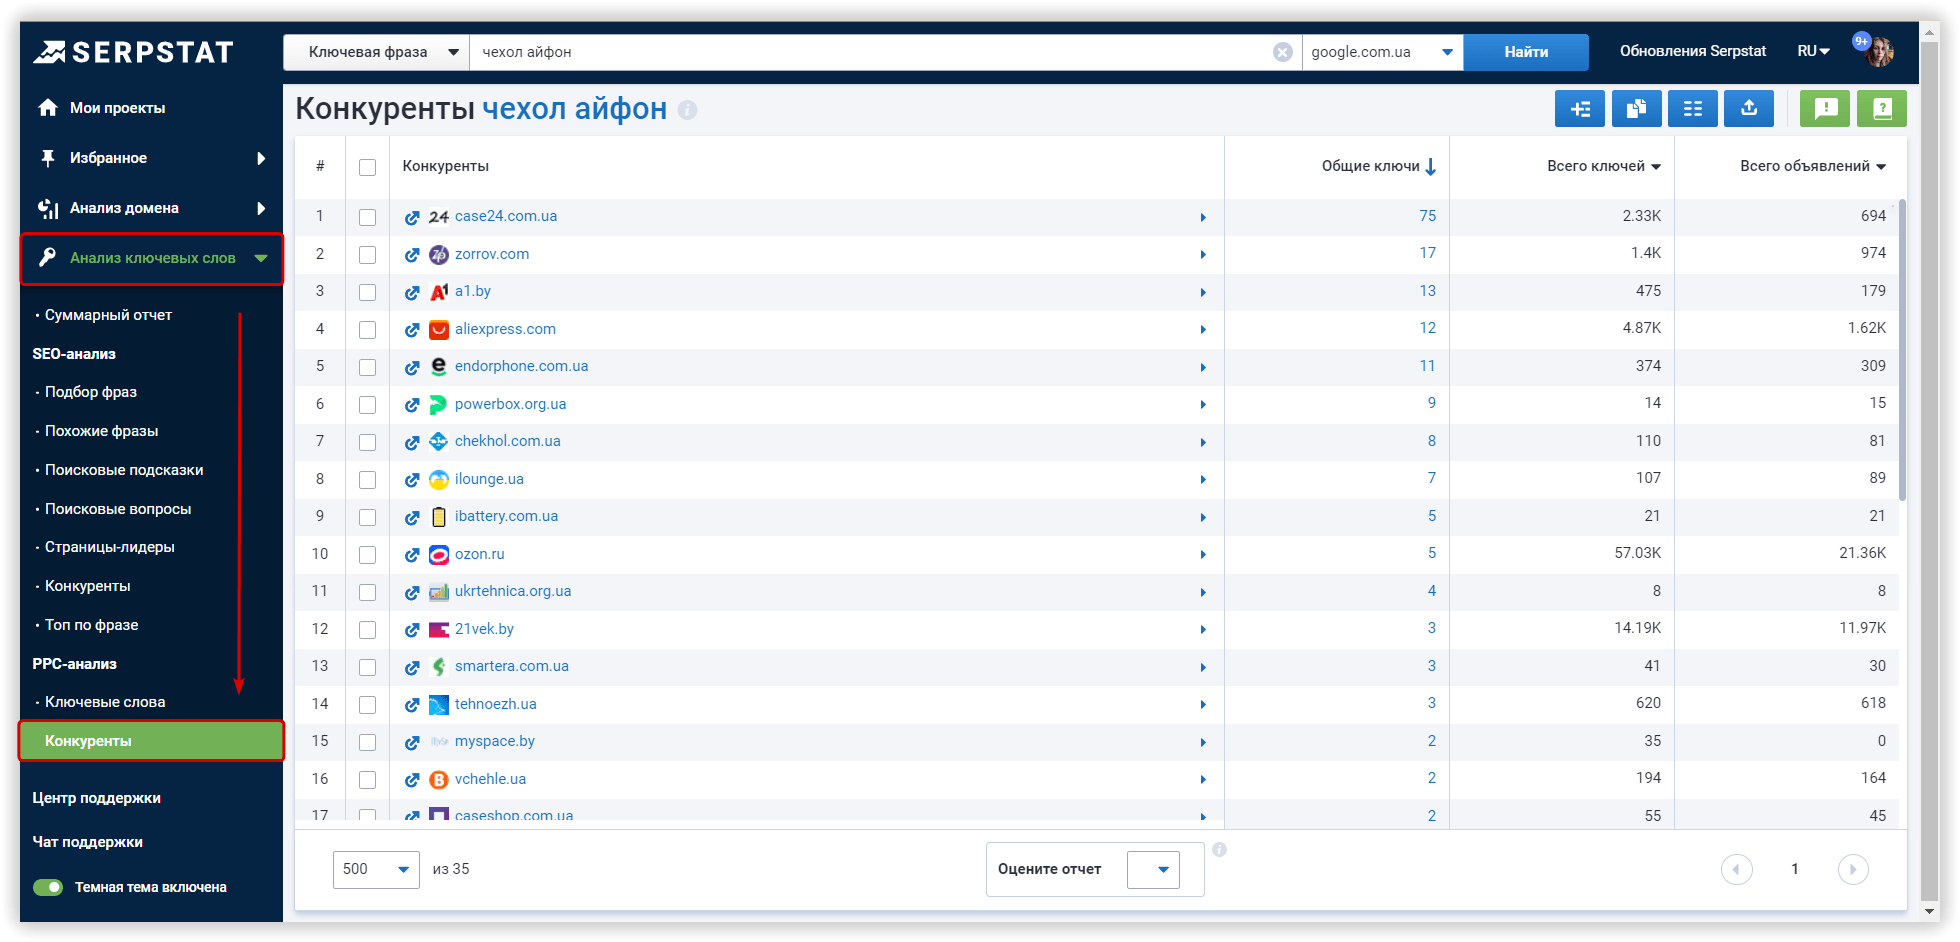Viewport: 1960px width, 942px height.
Task: Open the green help book icon
Action: (x=1881, y=109)
